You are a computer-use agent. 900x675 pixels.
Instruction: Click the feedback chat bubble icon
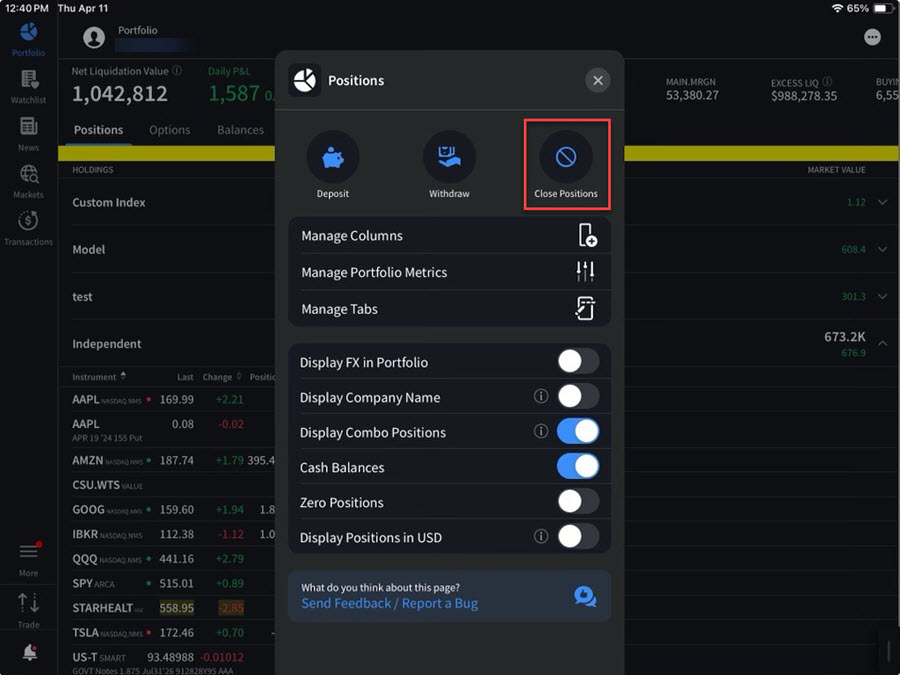point(585,596)
